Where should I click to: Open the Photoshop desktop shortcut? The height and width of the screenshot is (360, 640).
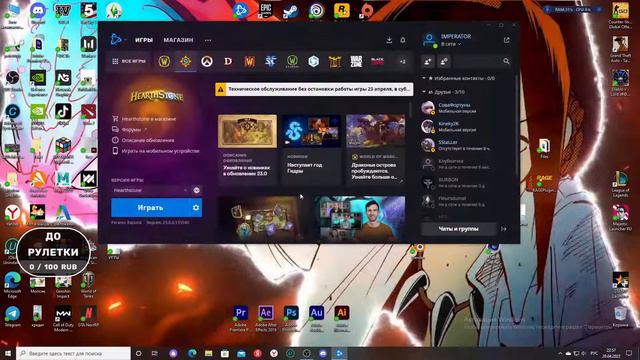pos(291,318)
